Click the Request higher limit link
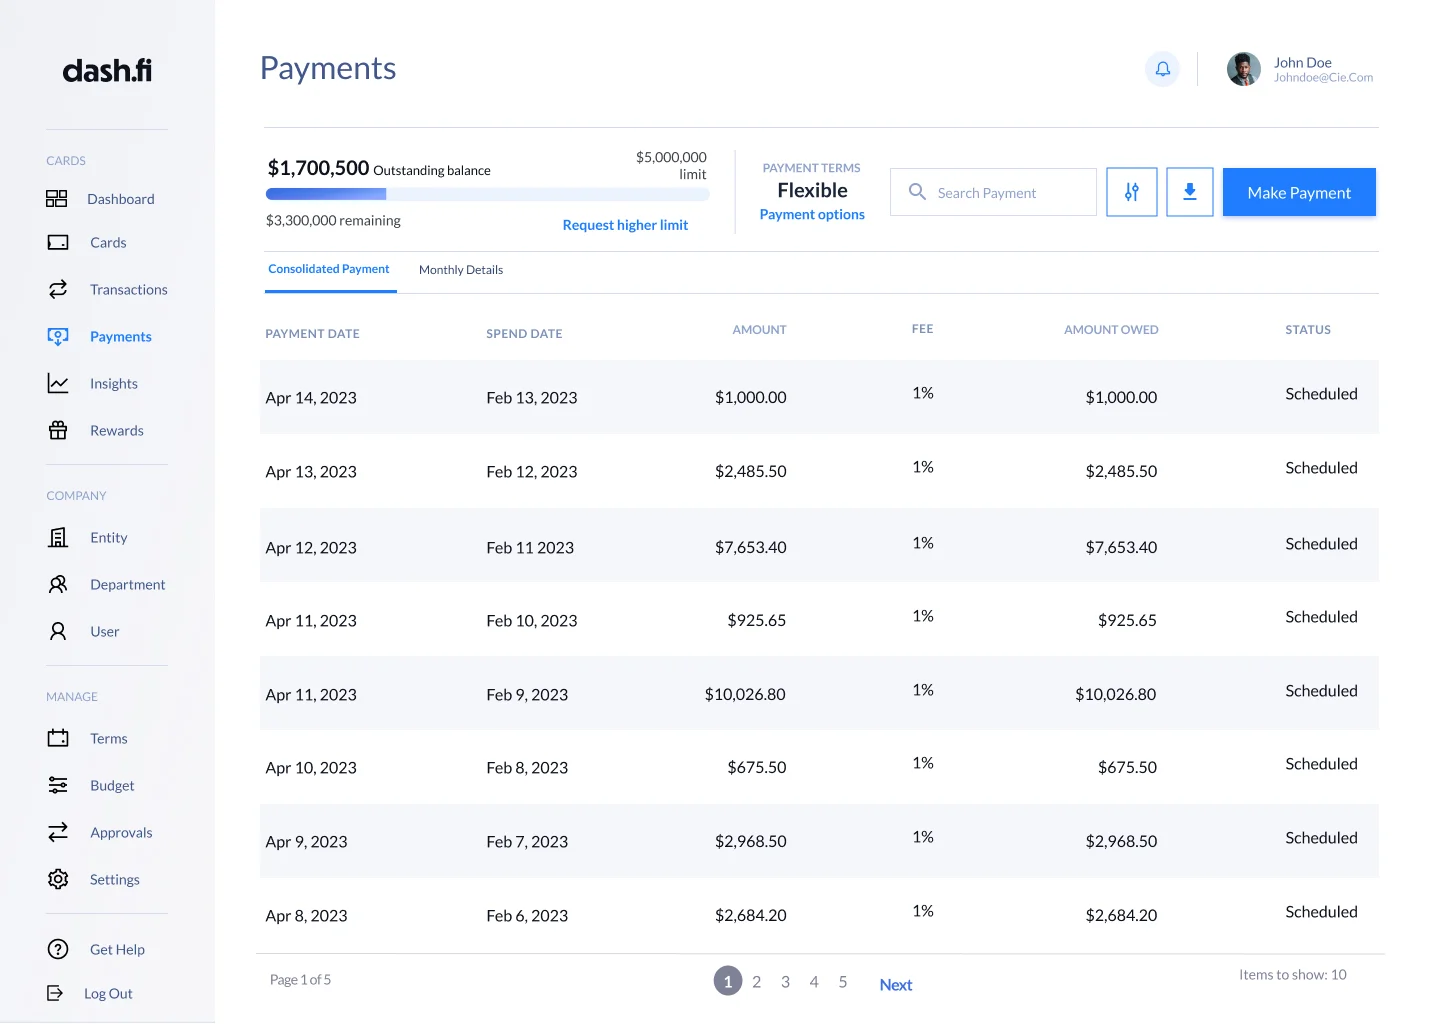Screen dimensions: 1440x1024 pyautogui.click(x=625, y=225)
